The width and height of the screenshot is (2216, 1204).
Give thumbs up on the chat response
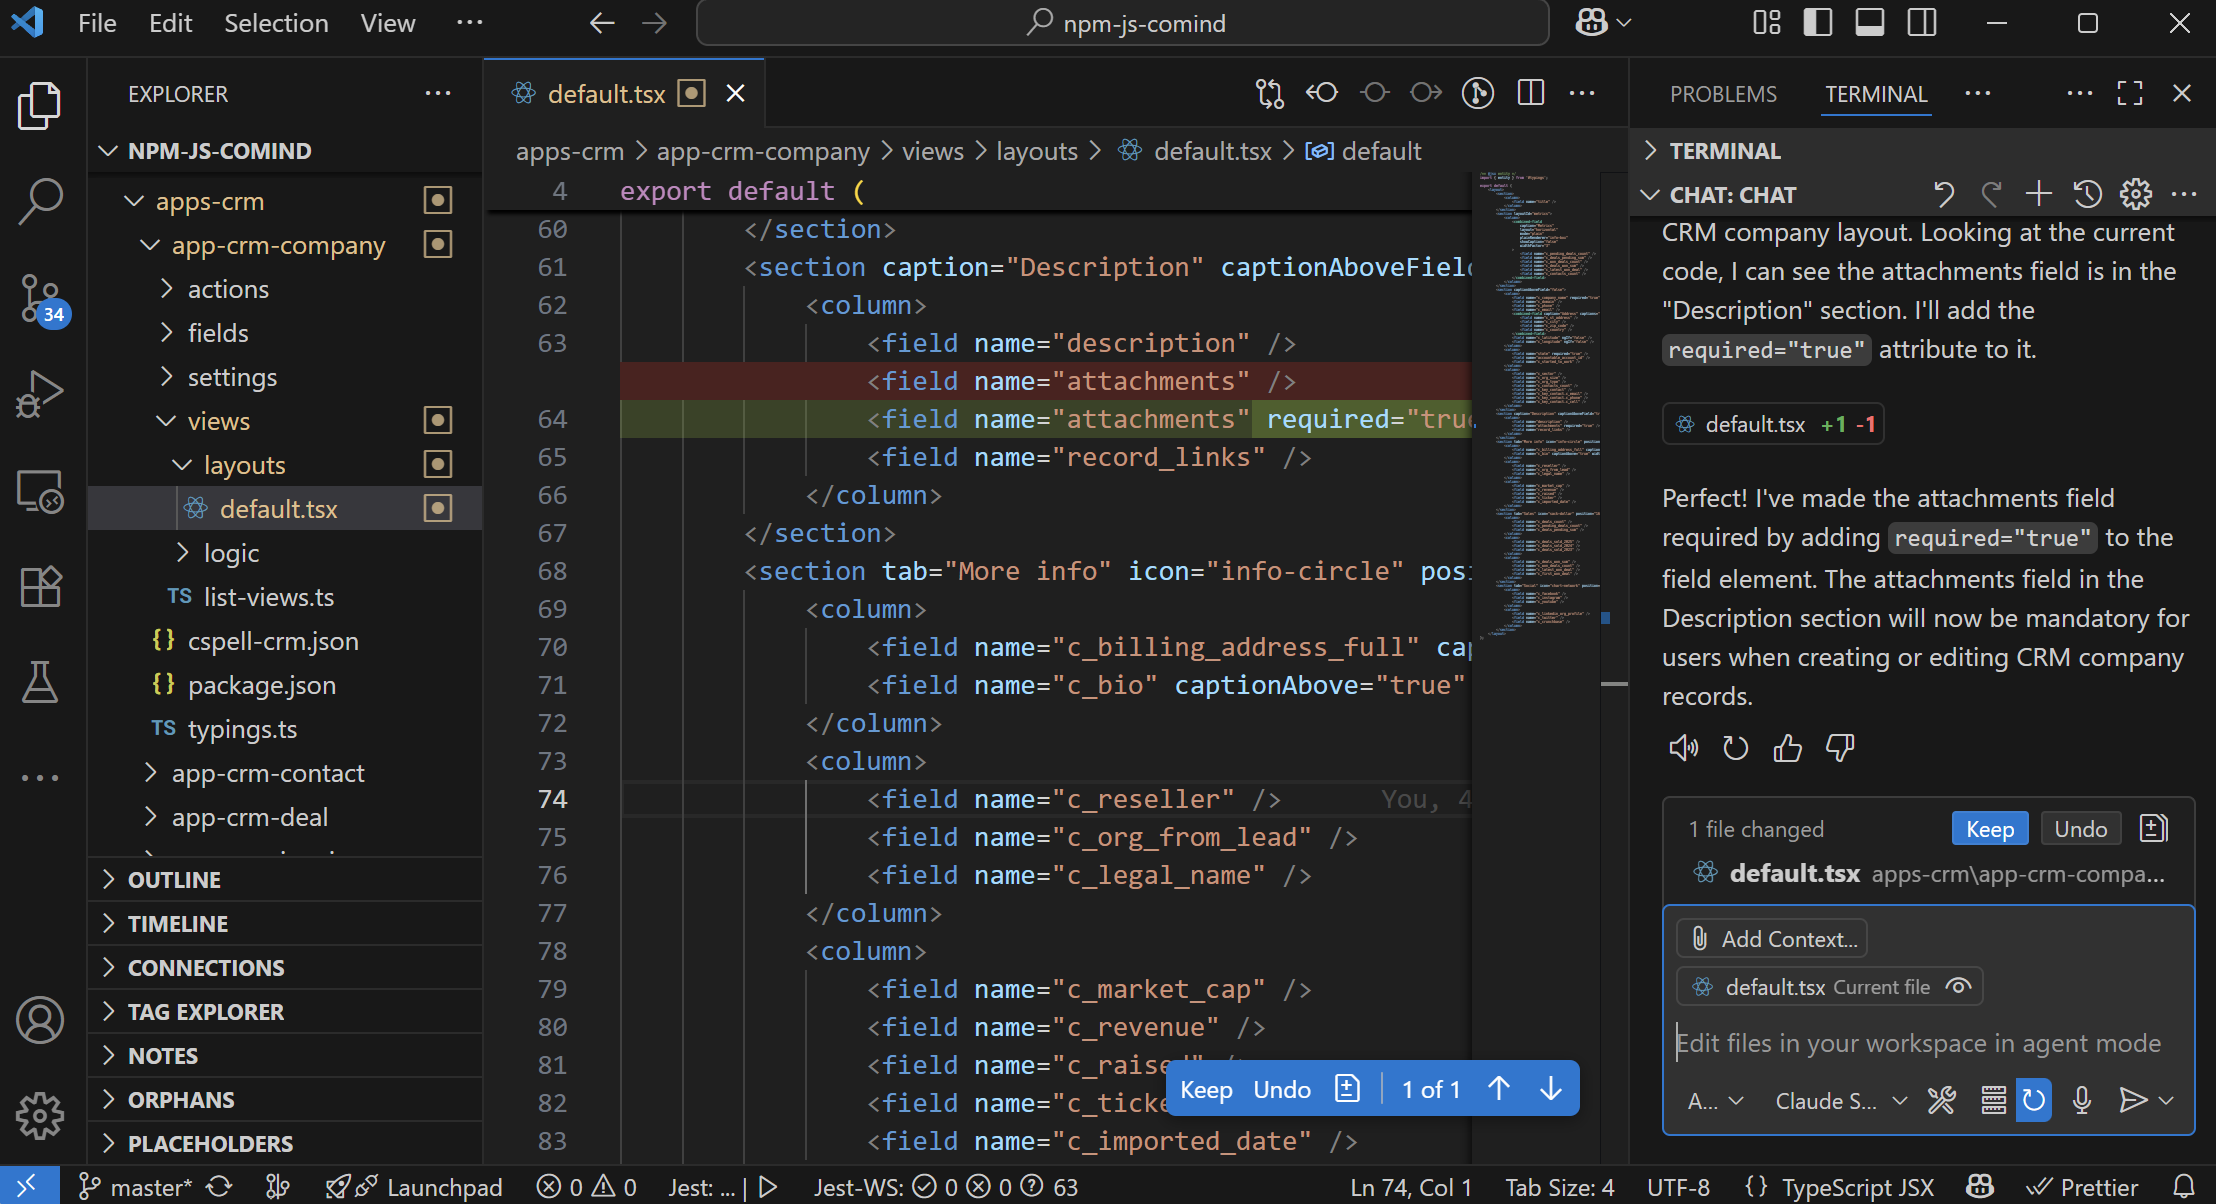[1788, 747]
